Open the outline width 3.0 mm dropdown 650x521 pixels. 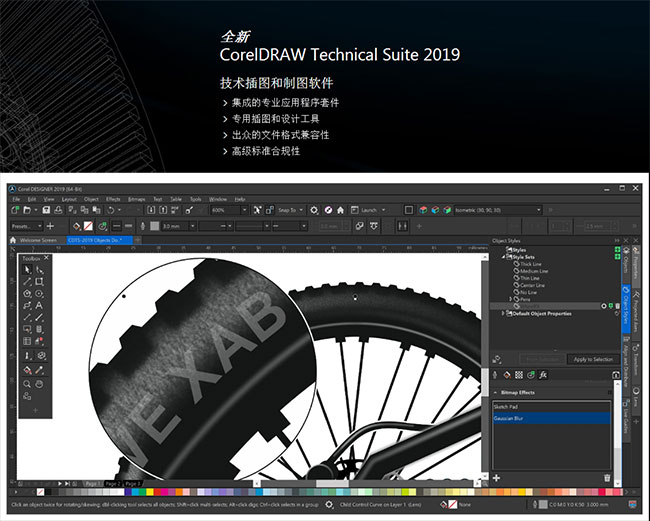click(192, 226)
